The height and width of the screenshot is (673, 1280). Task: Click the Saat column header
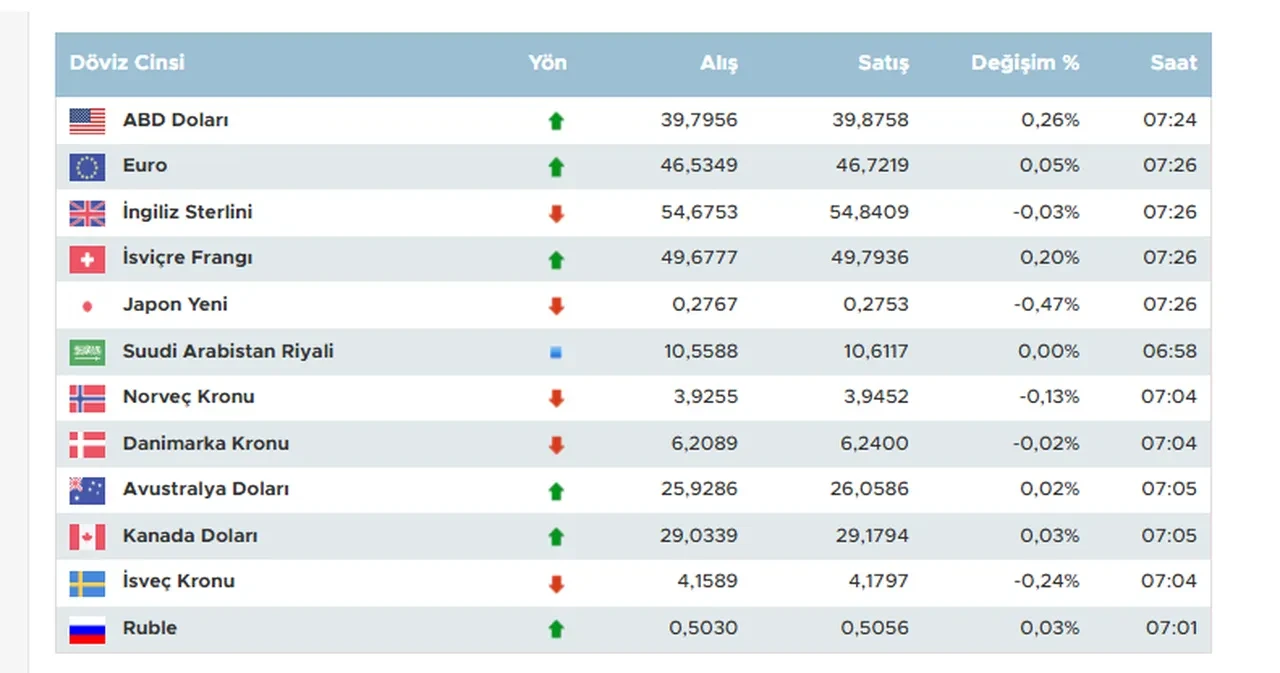click(1175, 62)
